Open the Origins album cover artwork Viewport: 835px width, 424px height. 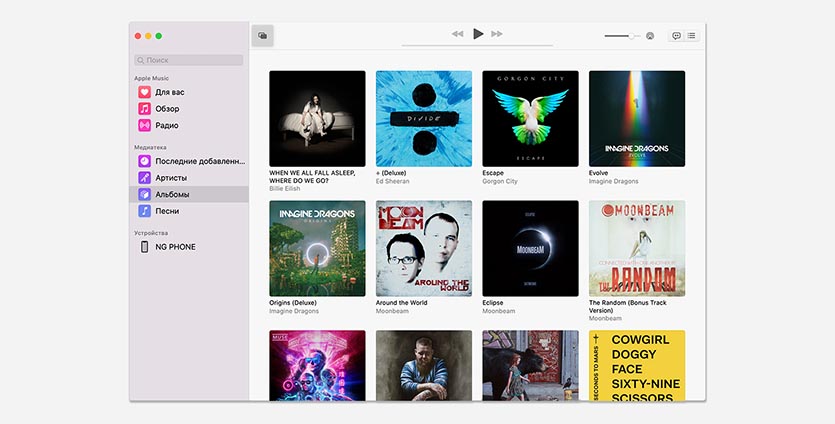point(317,248)
